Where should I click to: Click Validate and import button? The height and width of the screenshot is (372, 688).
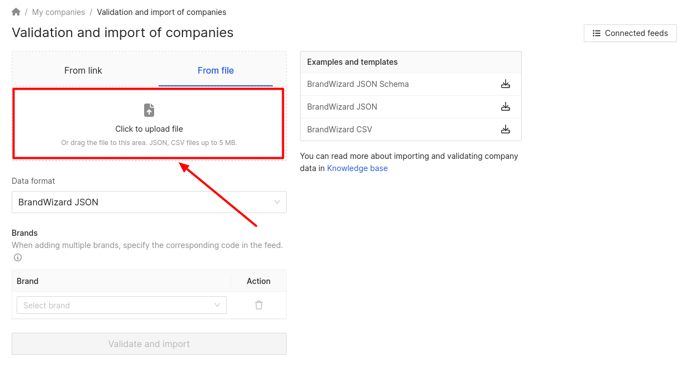[x=149, y=344]
